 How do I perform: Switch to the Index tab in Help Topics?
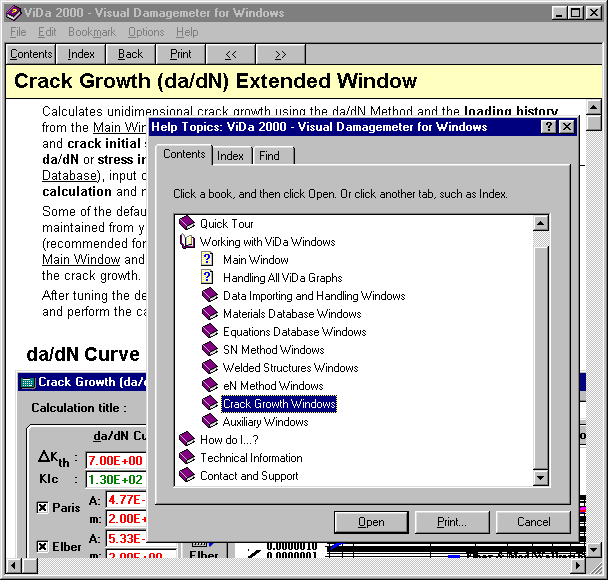230,156
